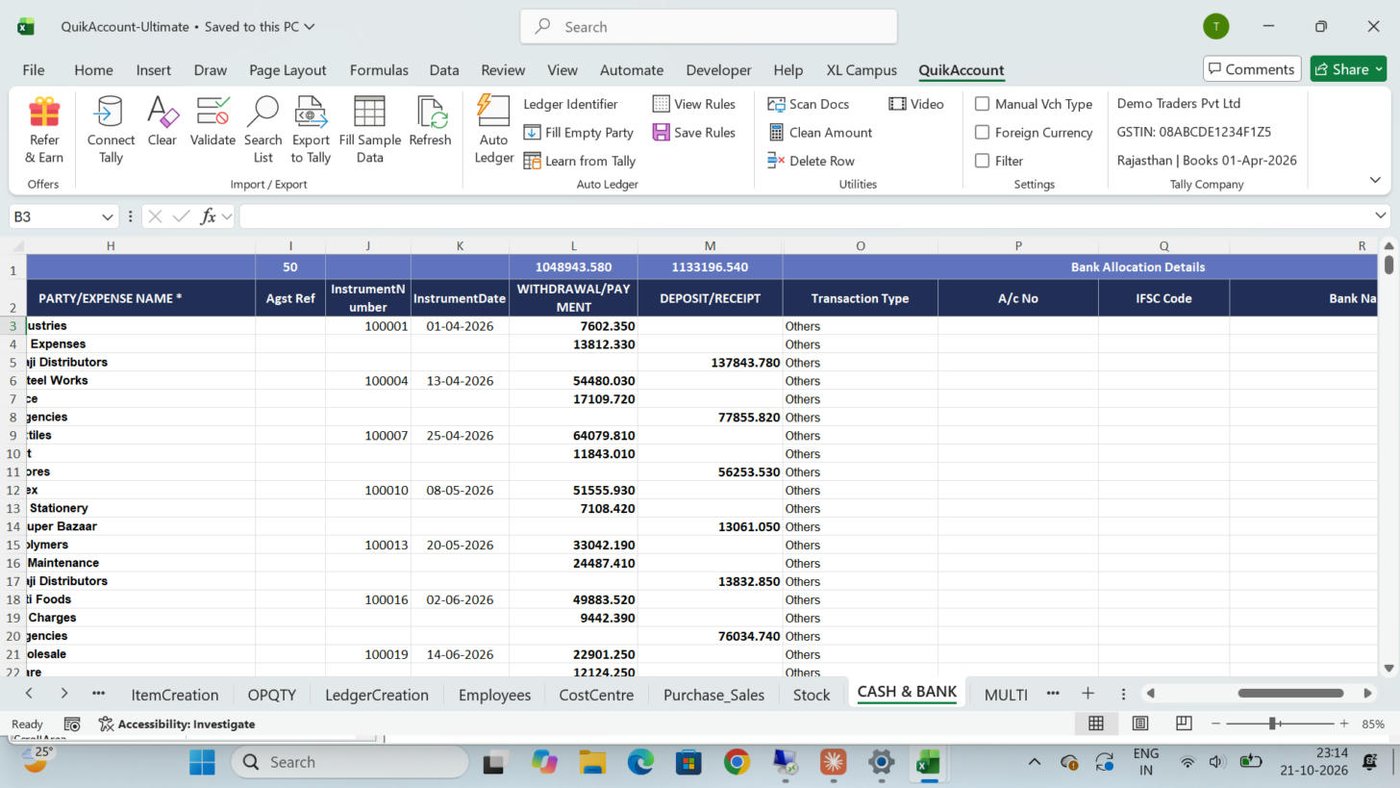Click Learn from Tally
This screenshot has height=788, width=1400.
click(x=579, y=161)
